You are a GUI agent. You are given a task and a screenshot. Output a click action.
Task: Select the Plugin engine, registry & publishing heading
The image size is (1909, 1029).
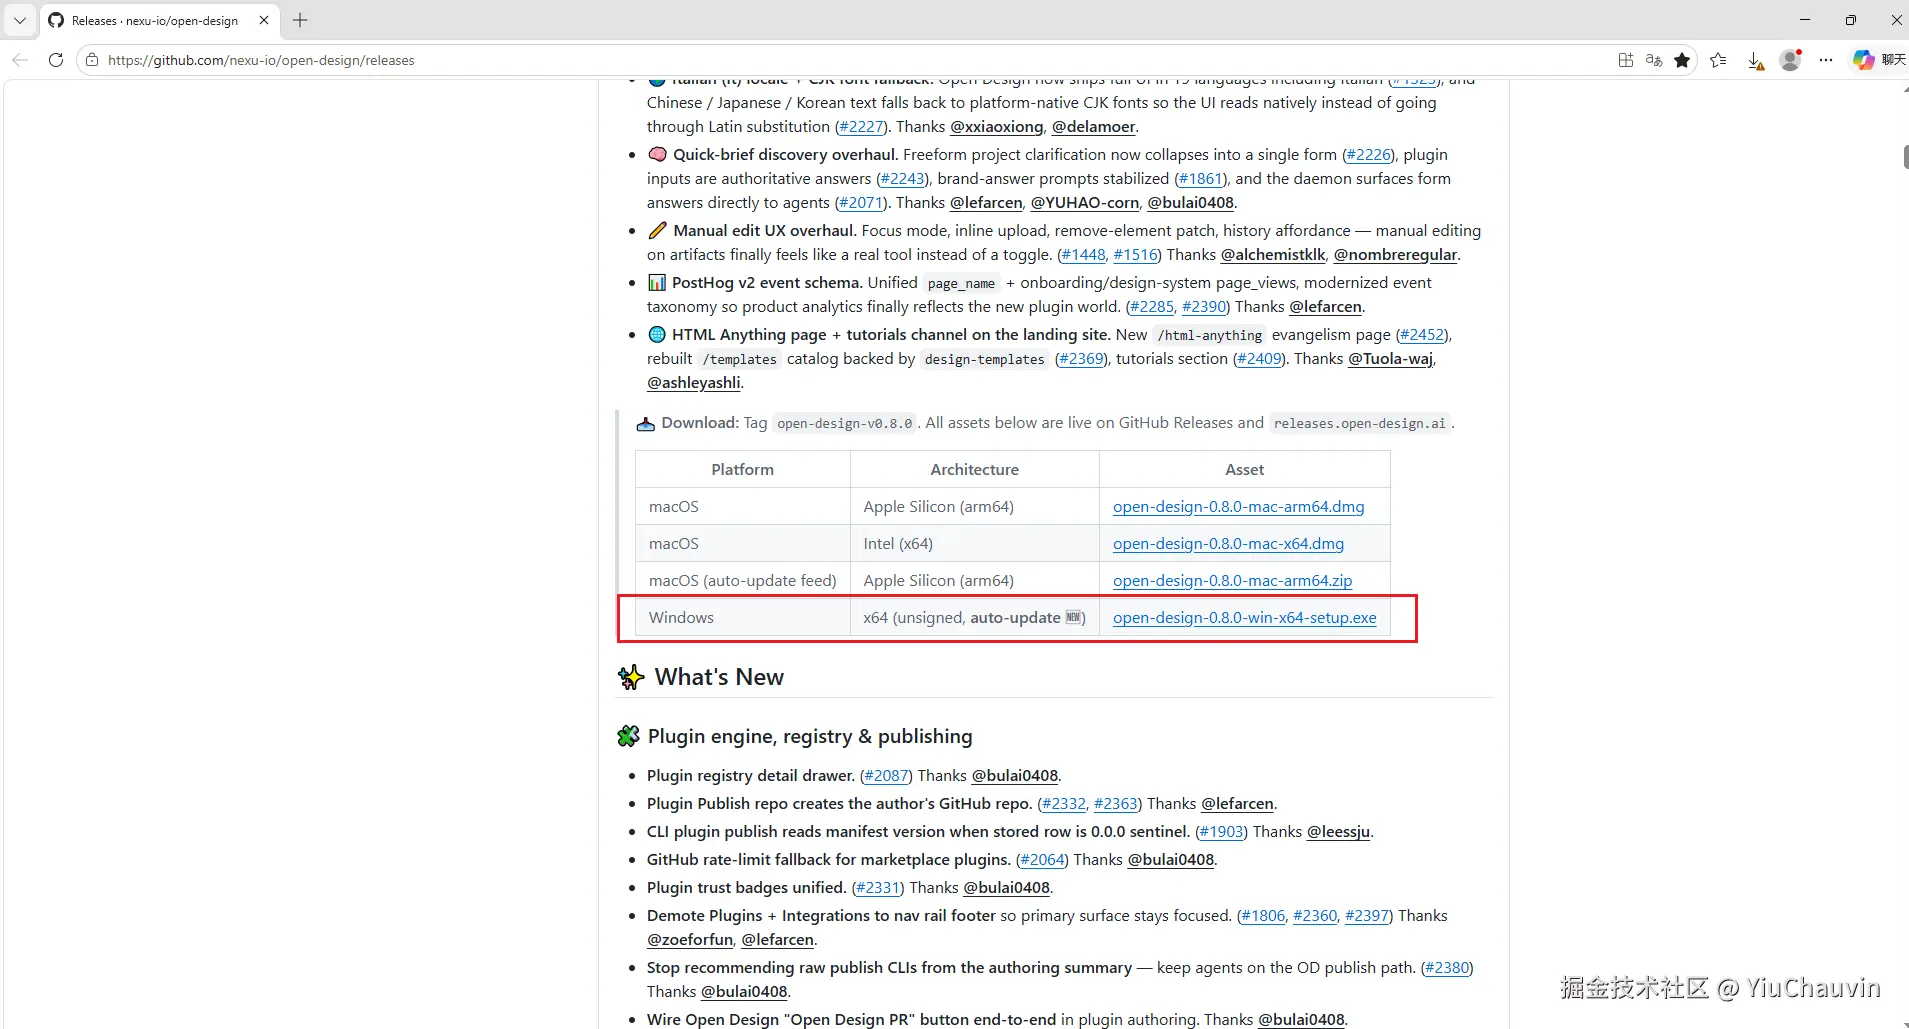[x=810, y=736]
